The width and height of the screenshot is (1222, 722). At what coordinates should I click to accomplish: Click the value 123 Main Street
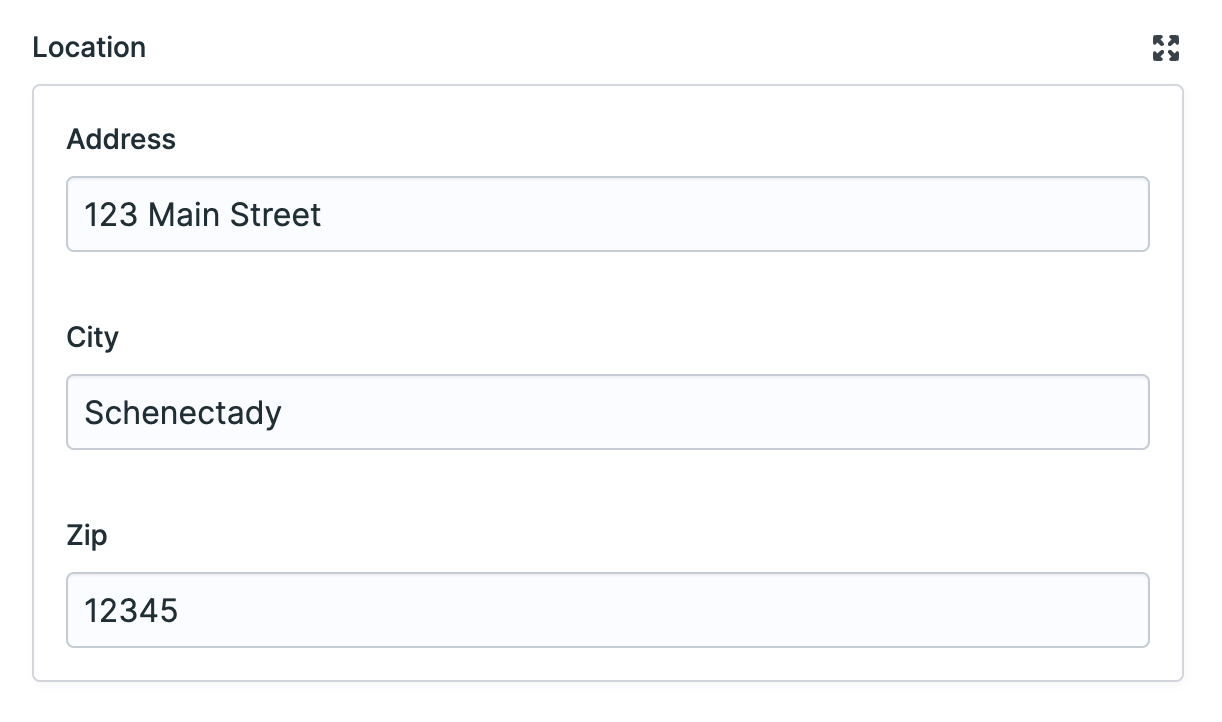pyautogui.click(x=201, y=213)
